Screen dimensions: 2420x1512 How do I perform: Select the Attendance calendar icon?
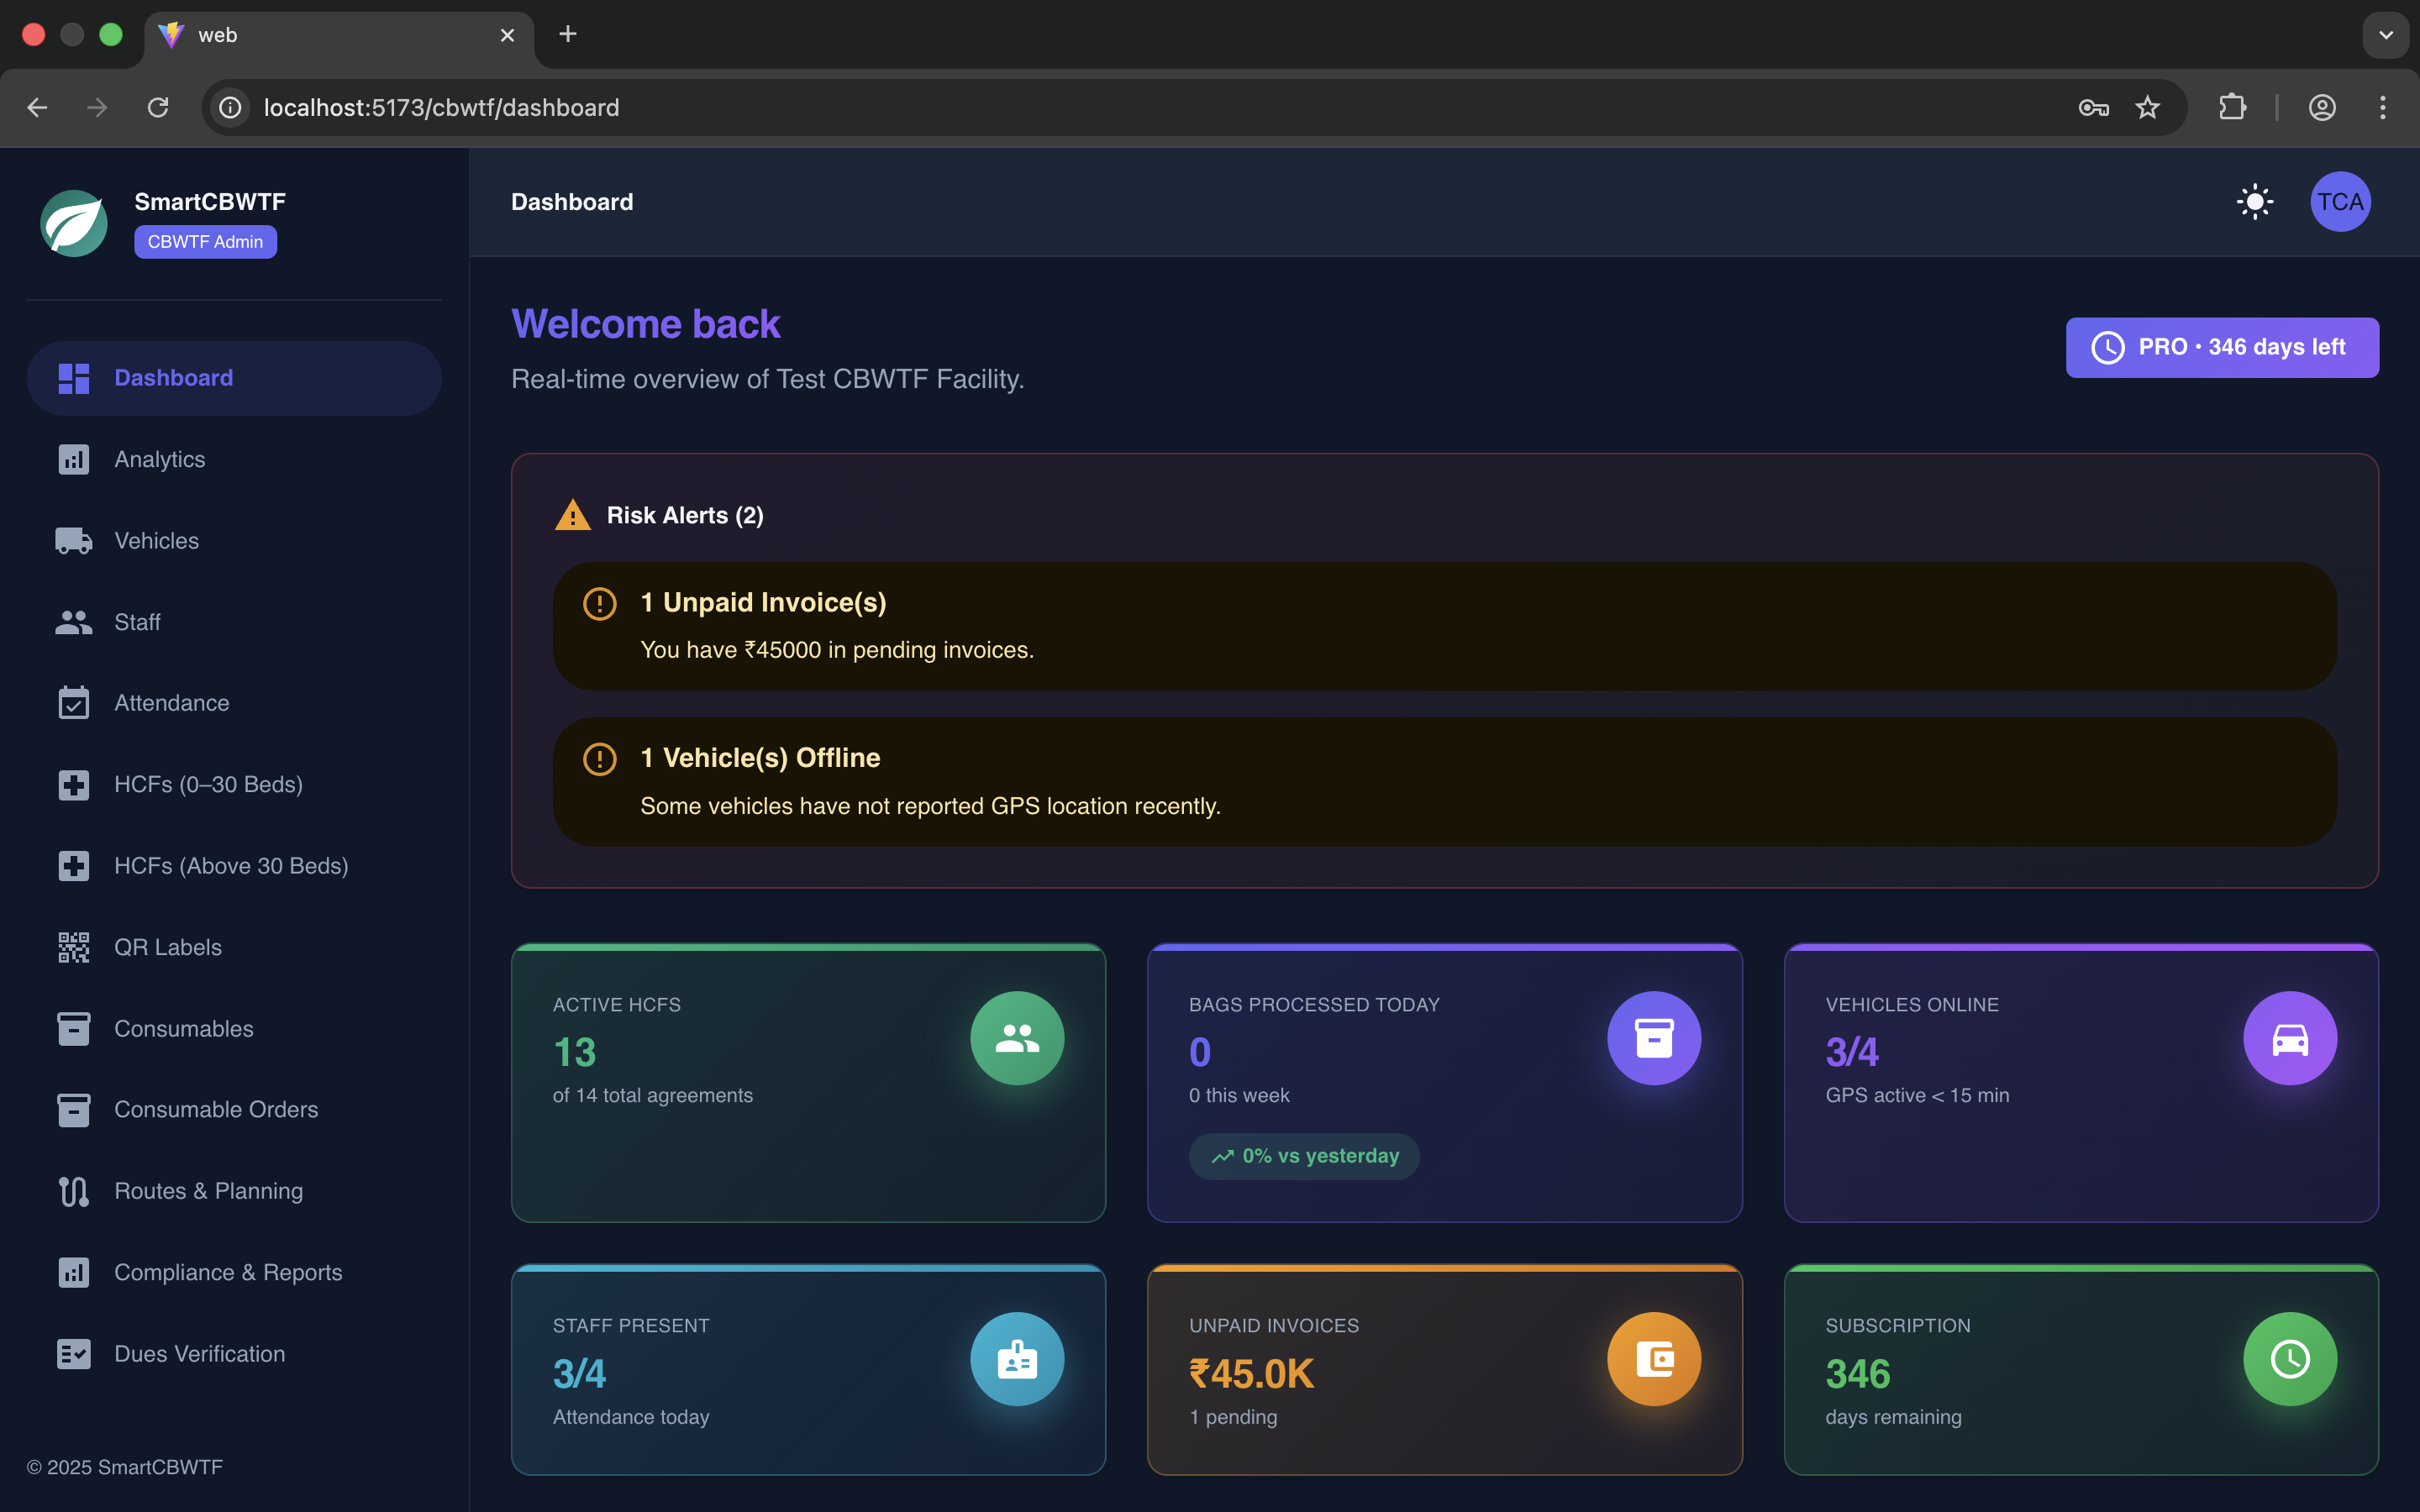click(x=73, y=703)
